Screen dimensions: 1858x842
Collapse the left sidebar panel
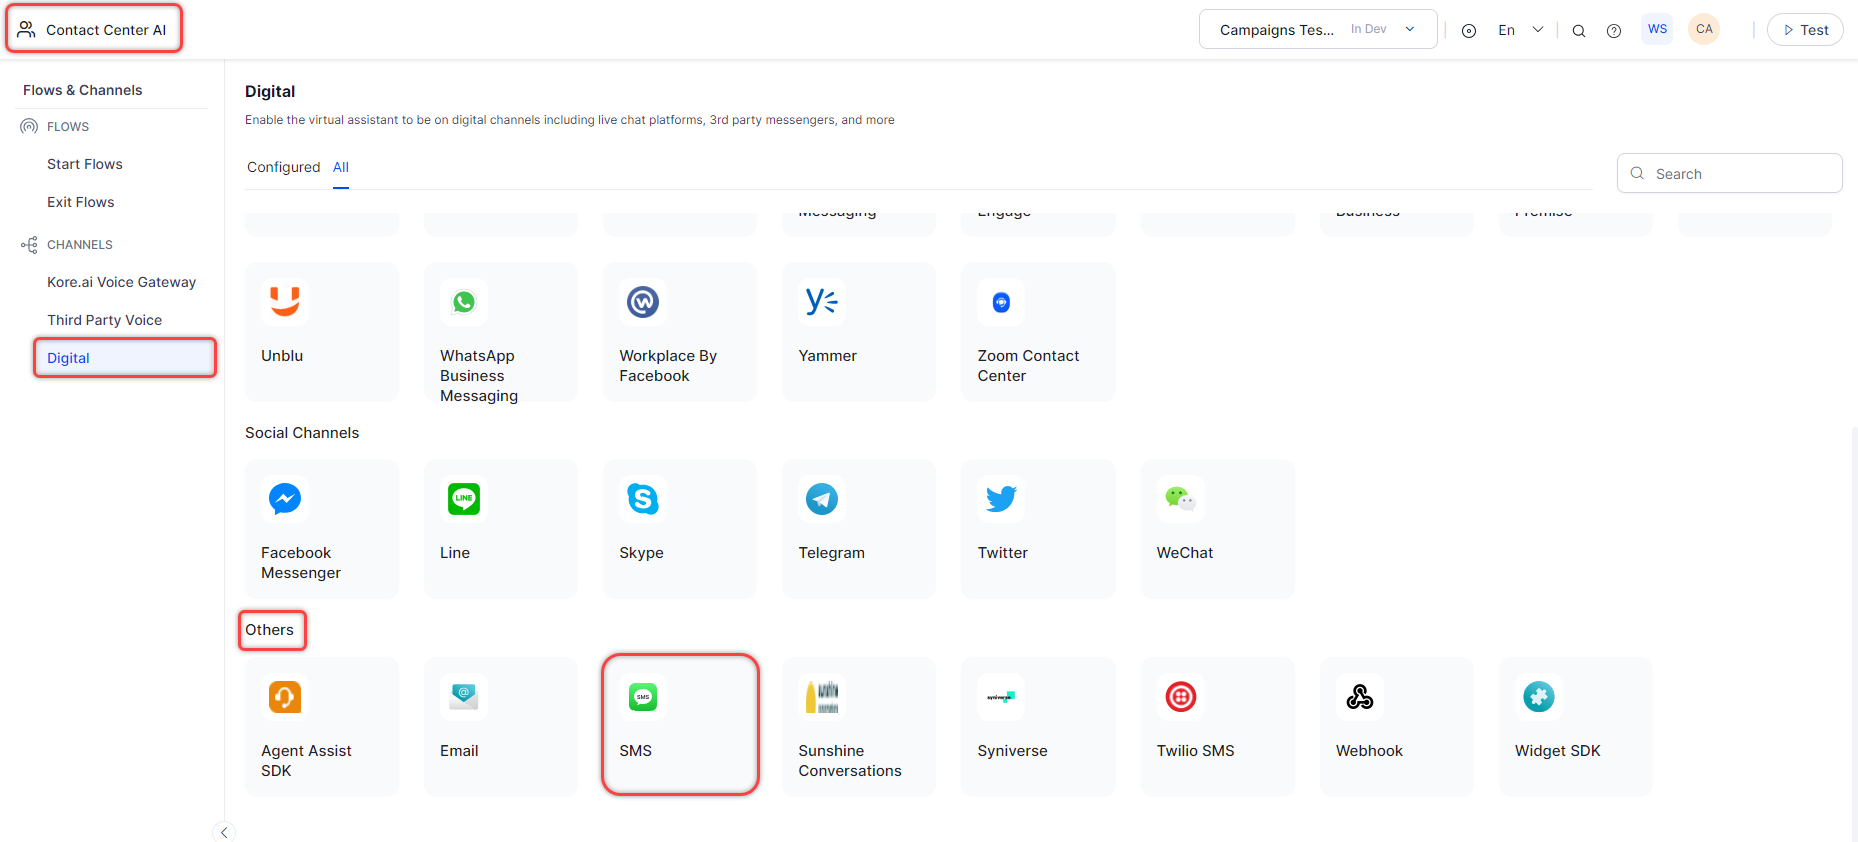click(224, 832)
